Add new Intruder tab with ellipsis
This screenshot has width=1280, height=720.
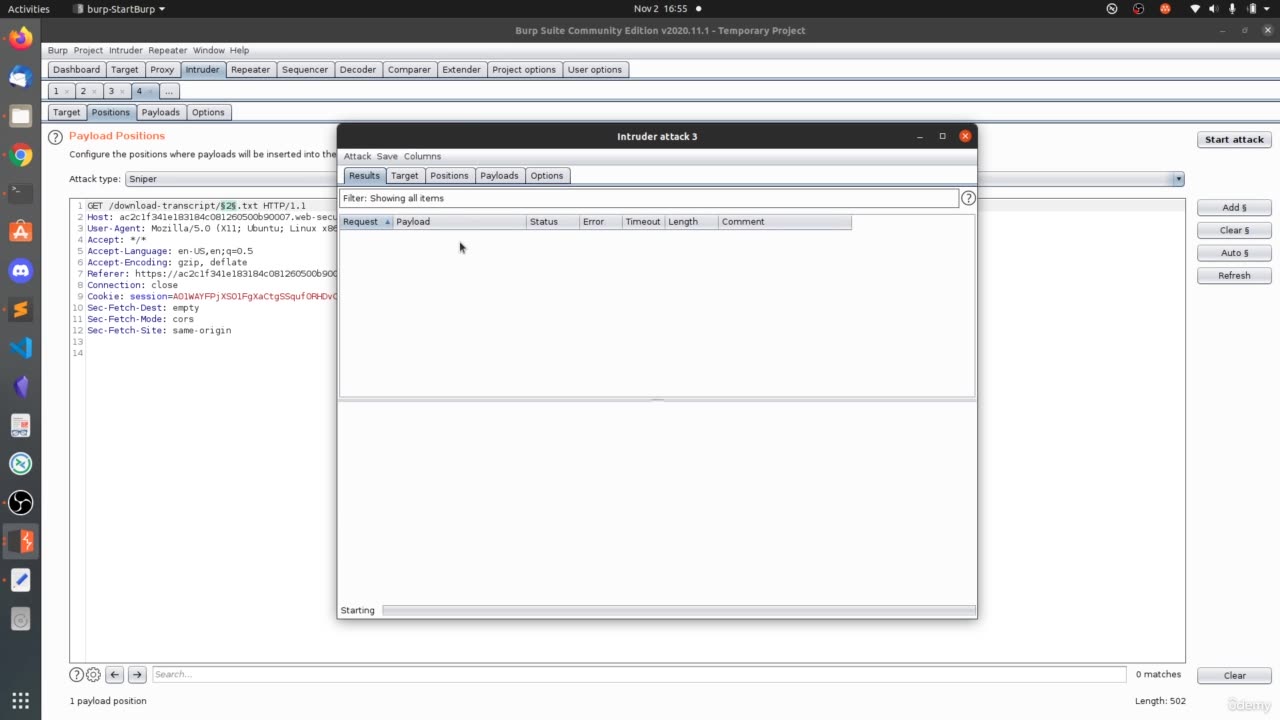(169, 91)
